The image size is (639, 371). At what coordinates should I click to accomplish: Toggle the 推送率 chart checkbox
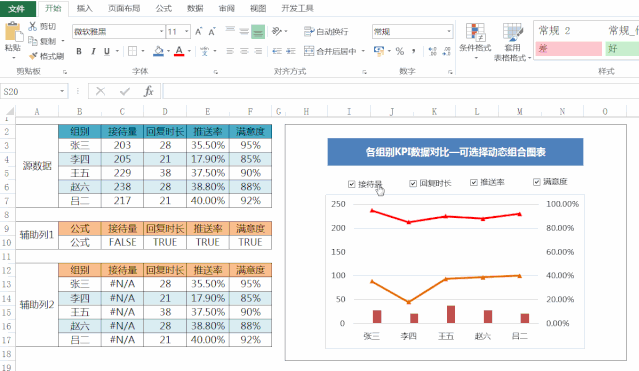[x=474, y=182]
